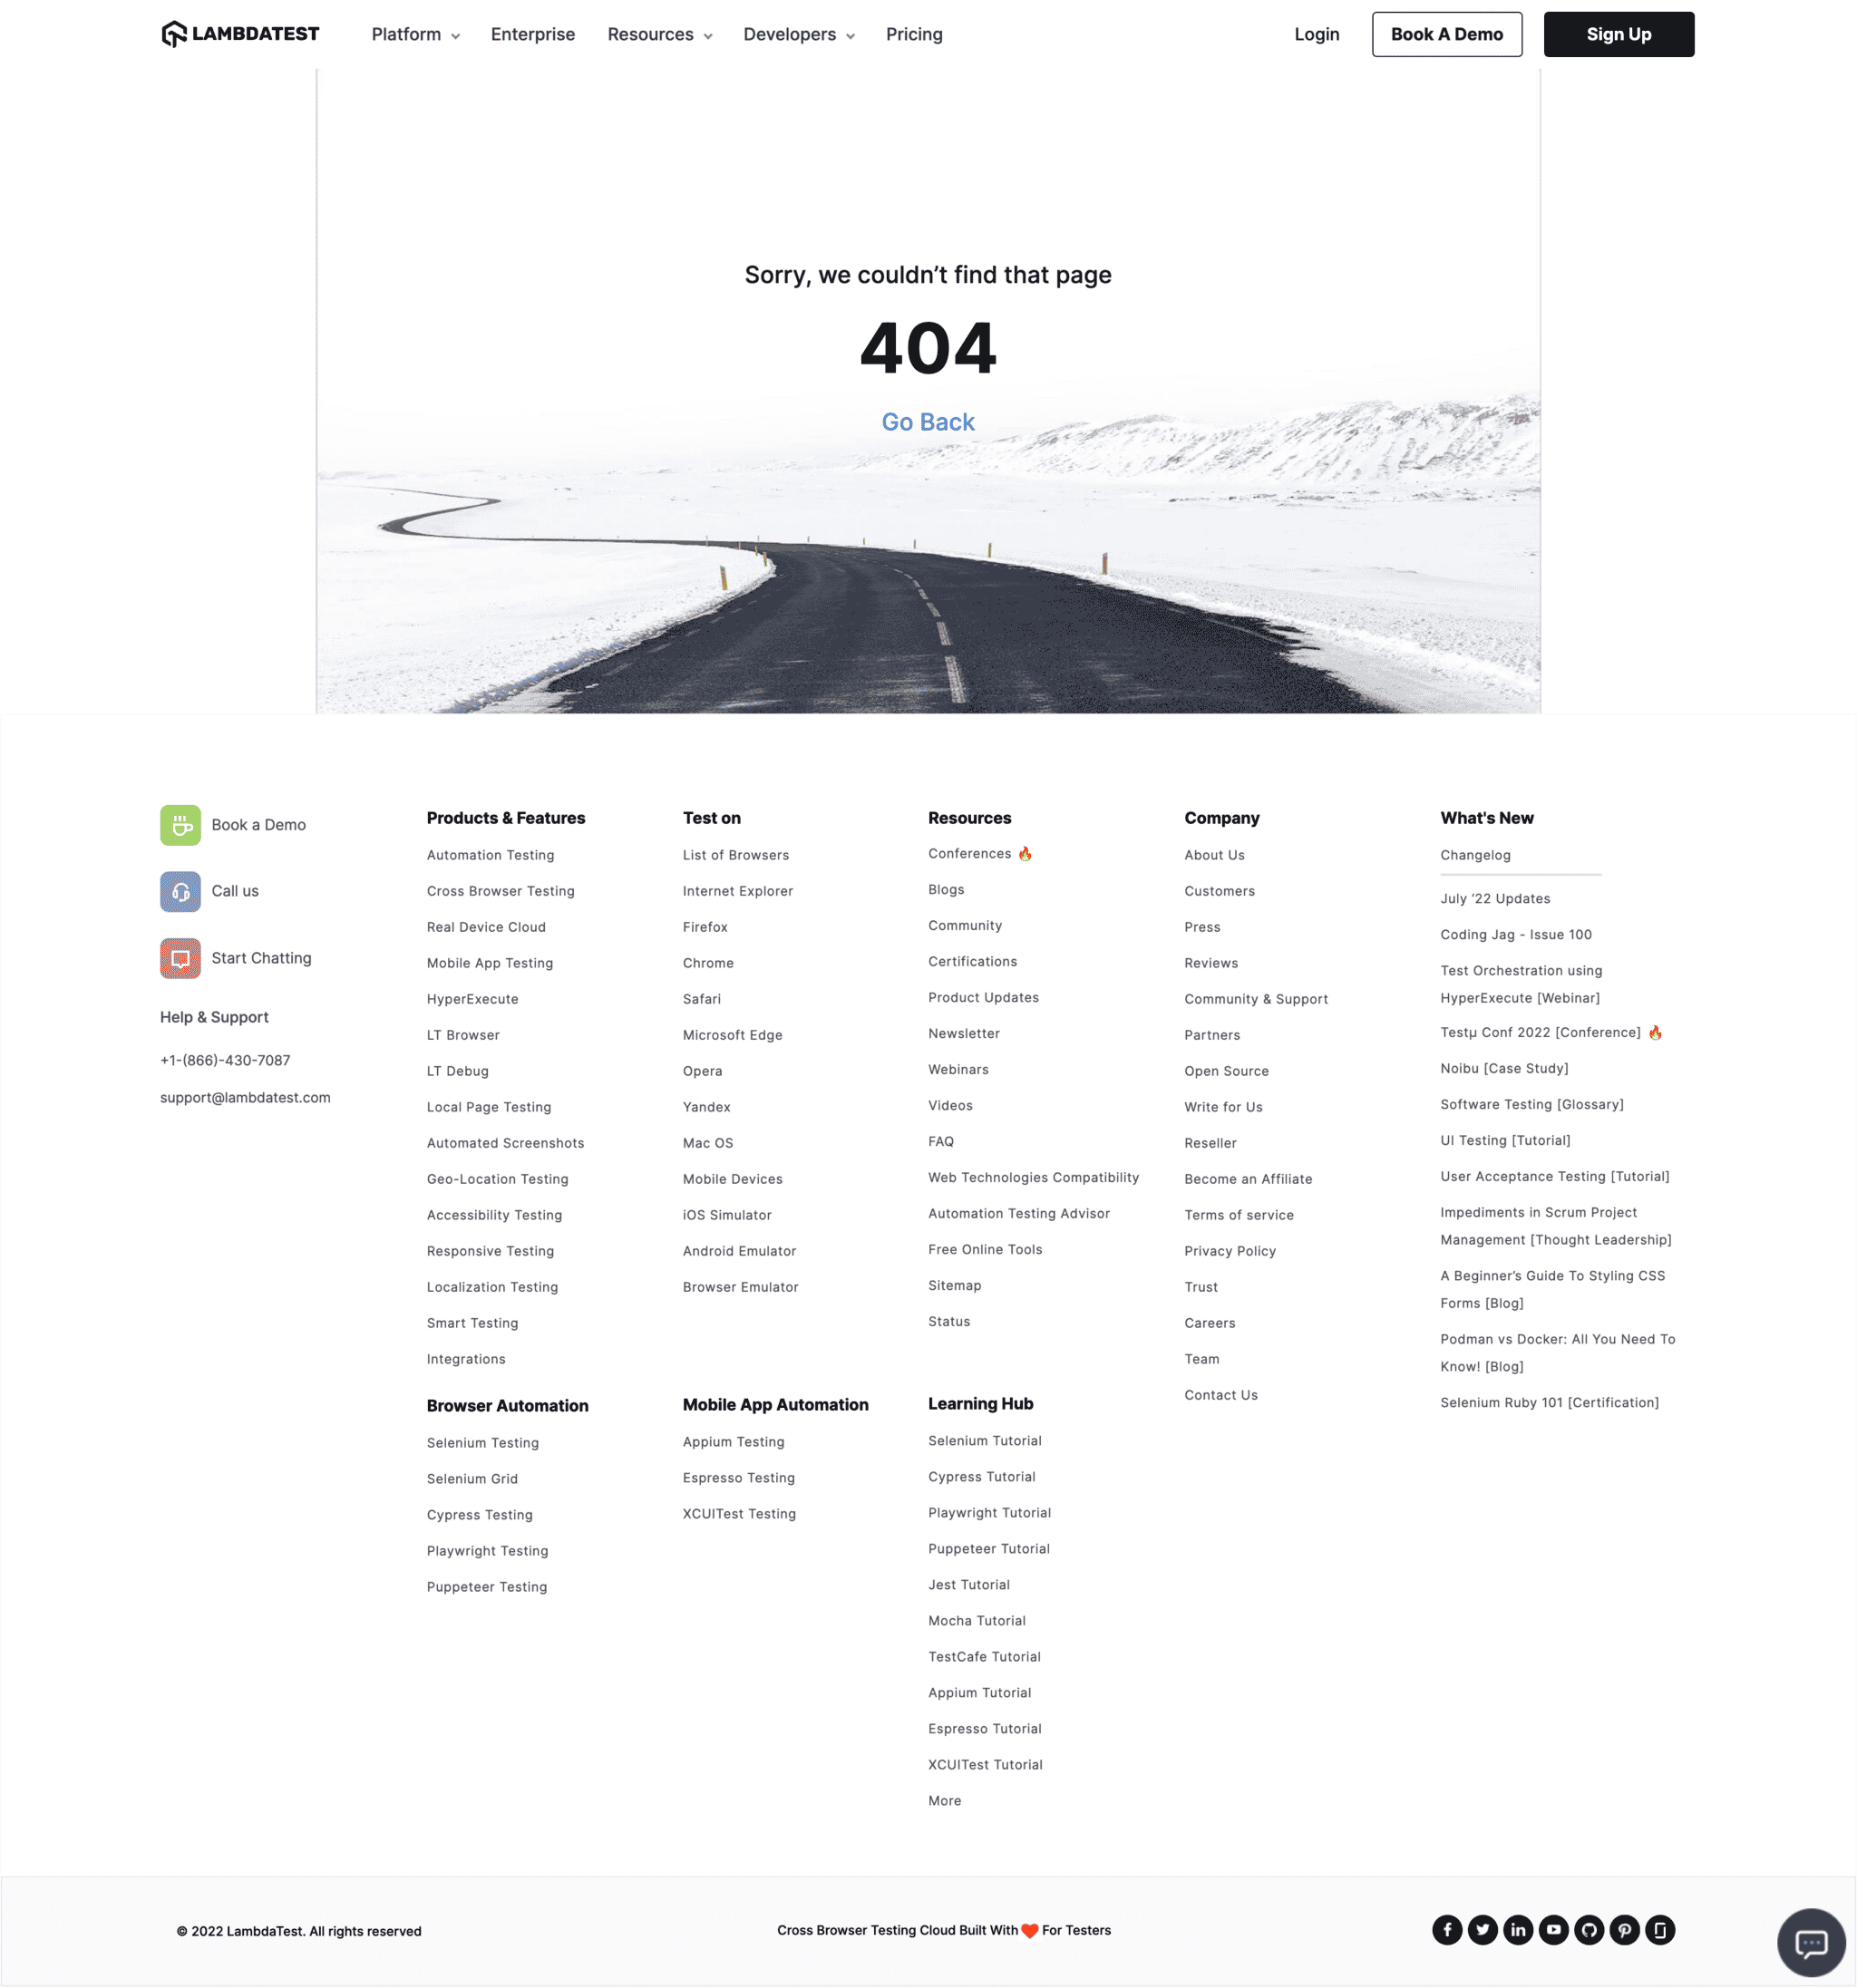1857x1988 pixels.
Task: Click the Call us icon
Action: pyautogui.click(x=180, y=890)
